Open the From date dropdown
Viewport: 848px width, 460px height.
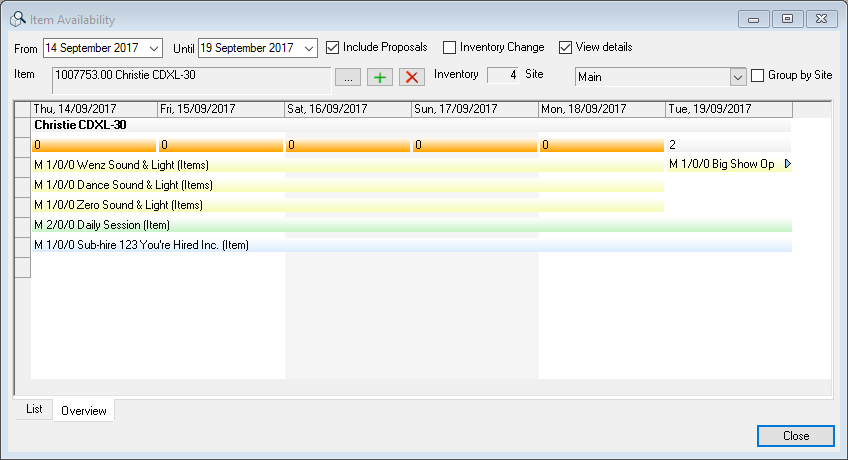(153, 47)
